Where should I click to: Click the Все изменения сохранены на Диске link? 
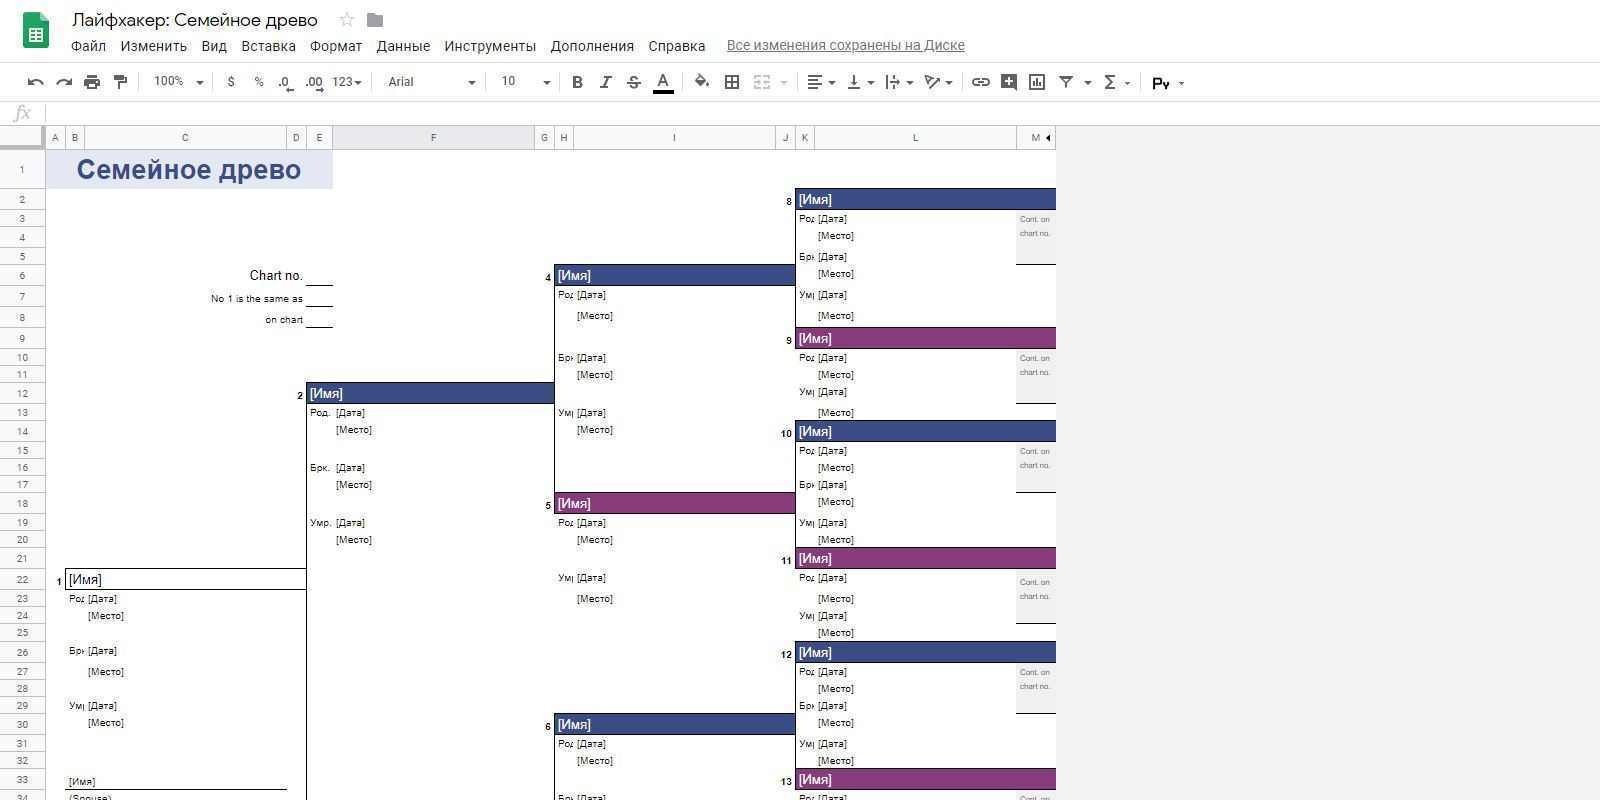click(845, 45)
